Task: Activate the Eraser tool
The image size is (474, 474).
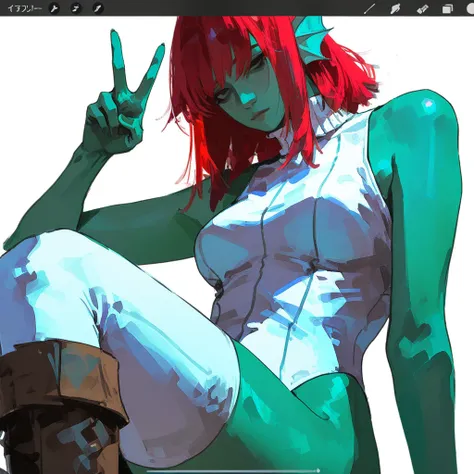Action: pos(422,9)
